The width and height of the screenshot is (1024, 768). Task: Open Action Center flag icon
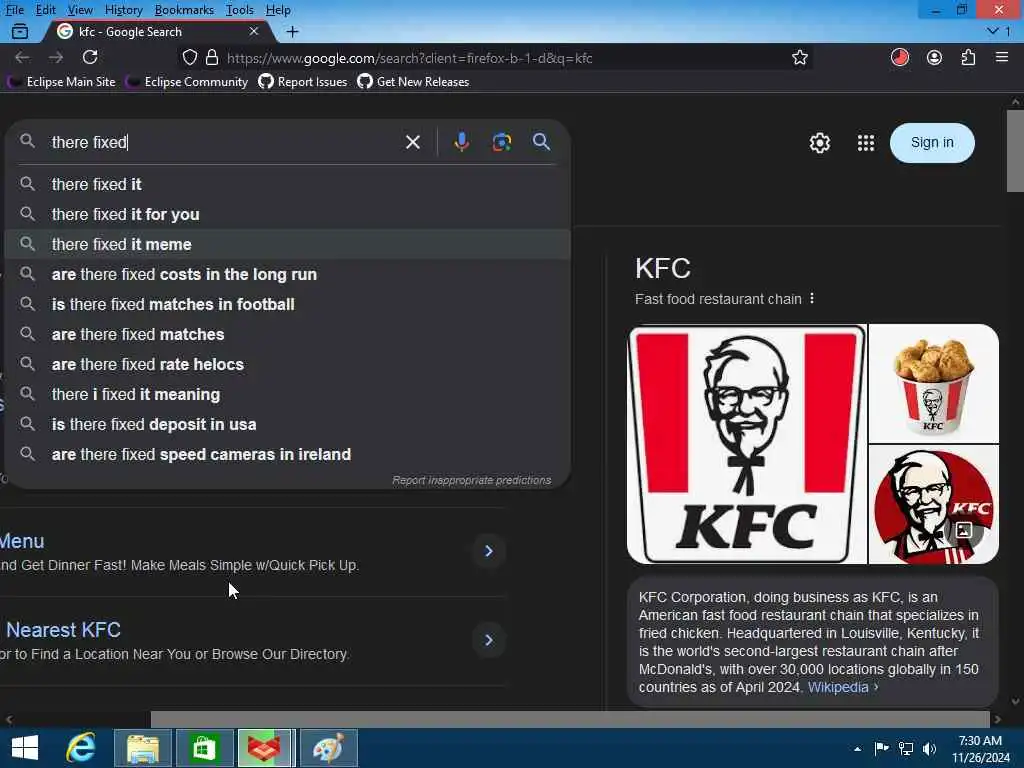click(882, 749)
